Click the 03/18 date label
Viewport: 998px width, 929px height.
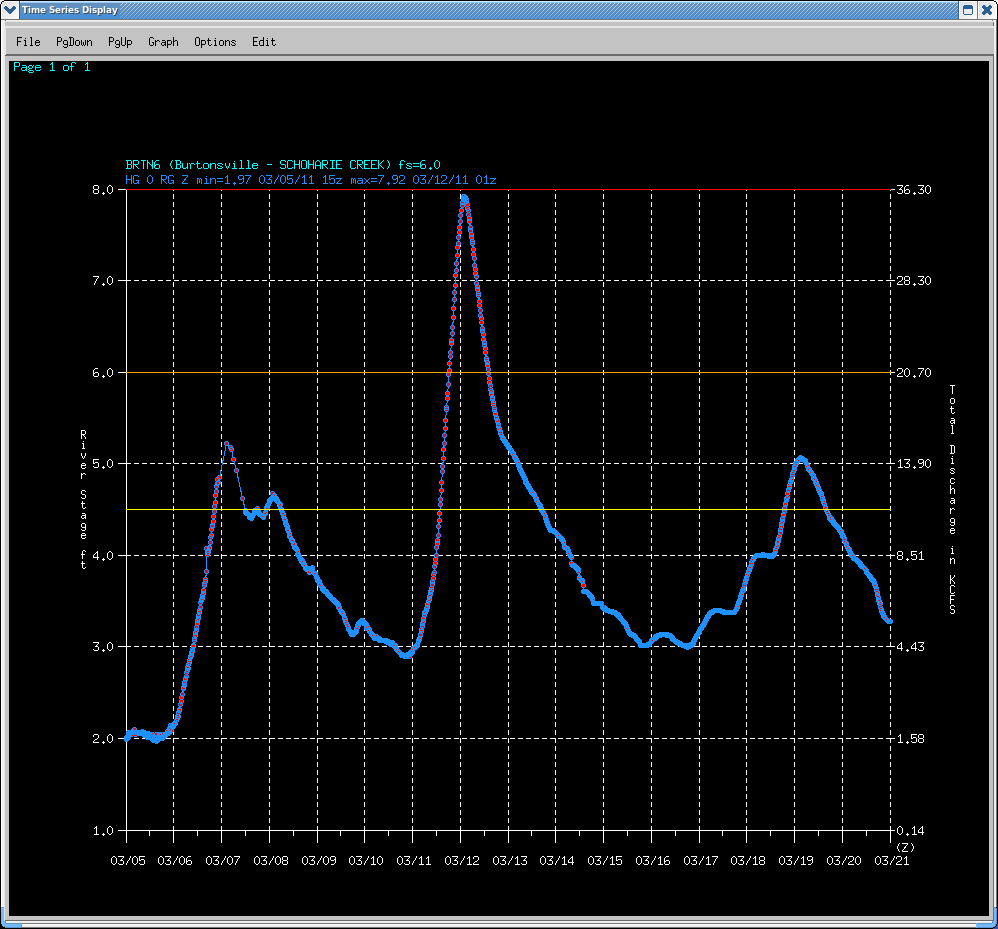coord(748,861)
